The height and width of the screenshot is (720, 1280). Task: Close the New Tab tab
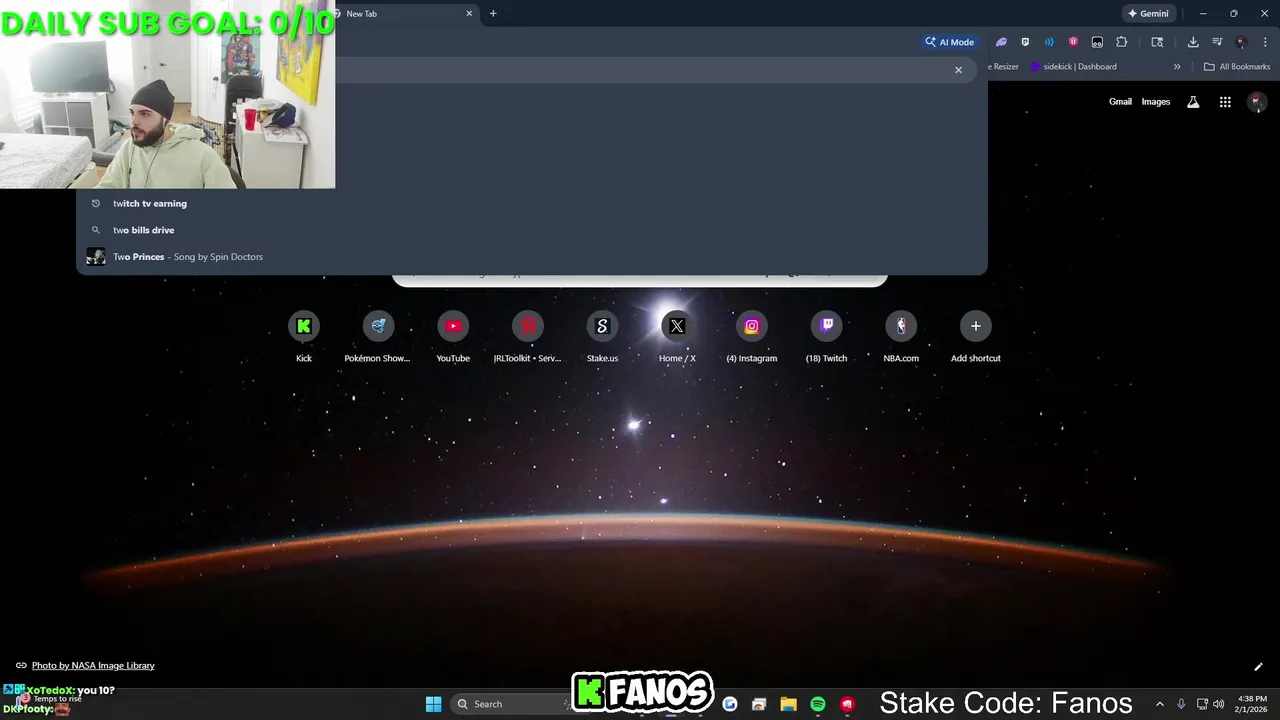(469, 14)
